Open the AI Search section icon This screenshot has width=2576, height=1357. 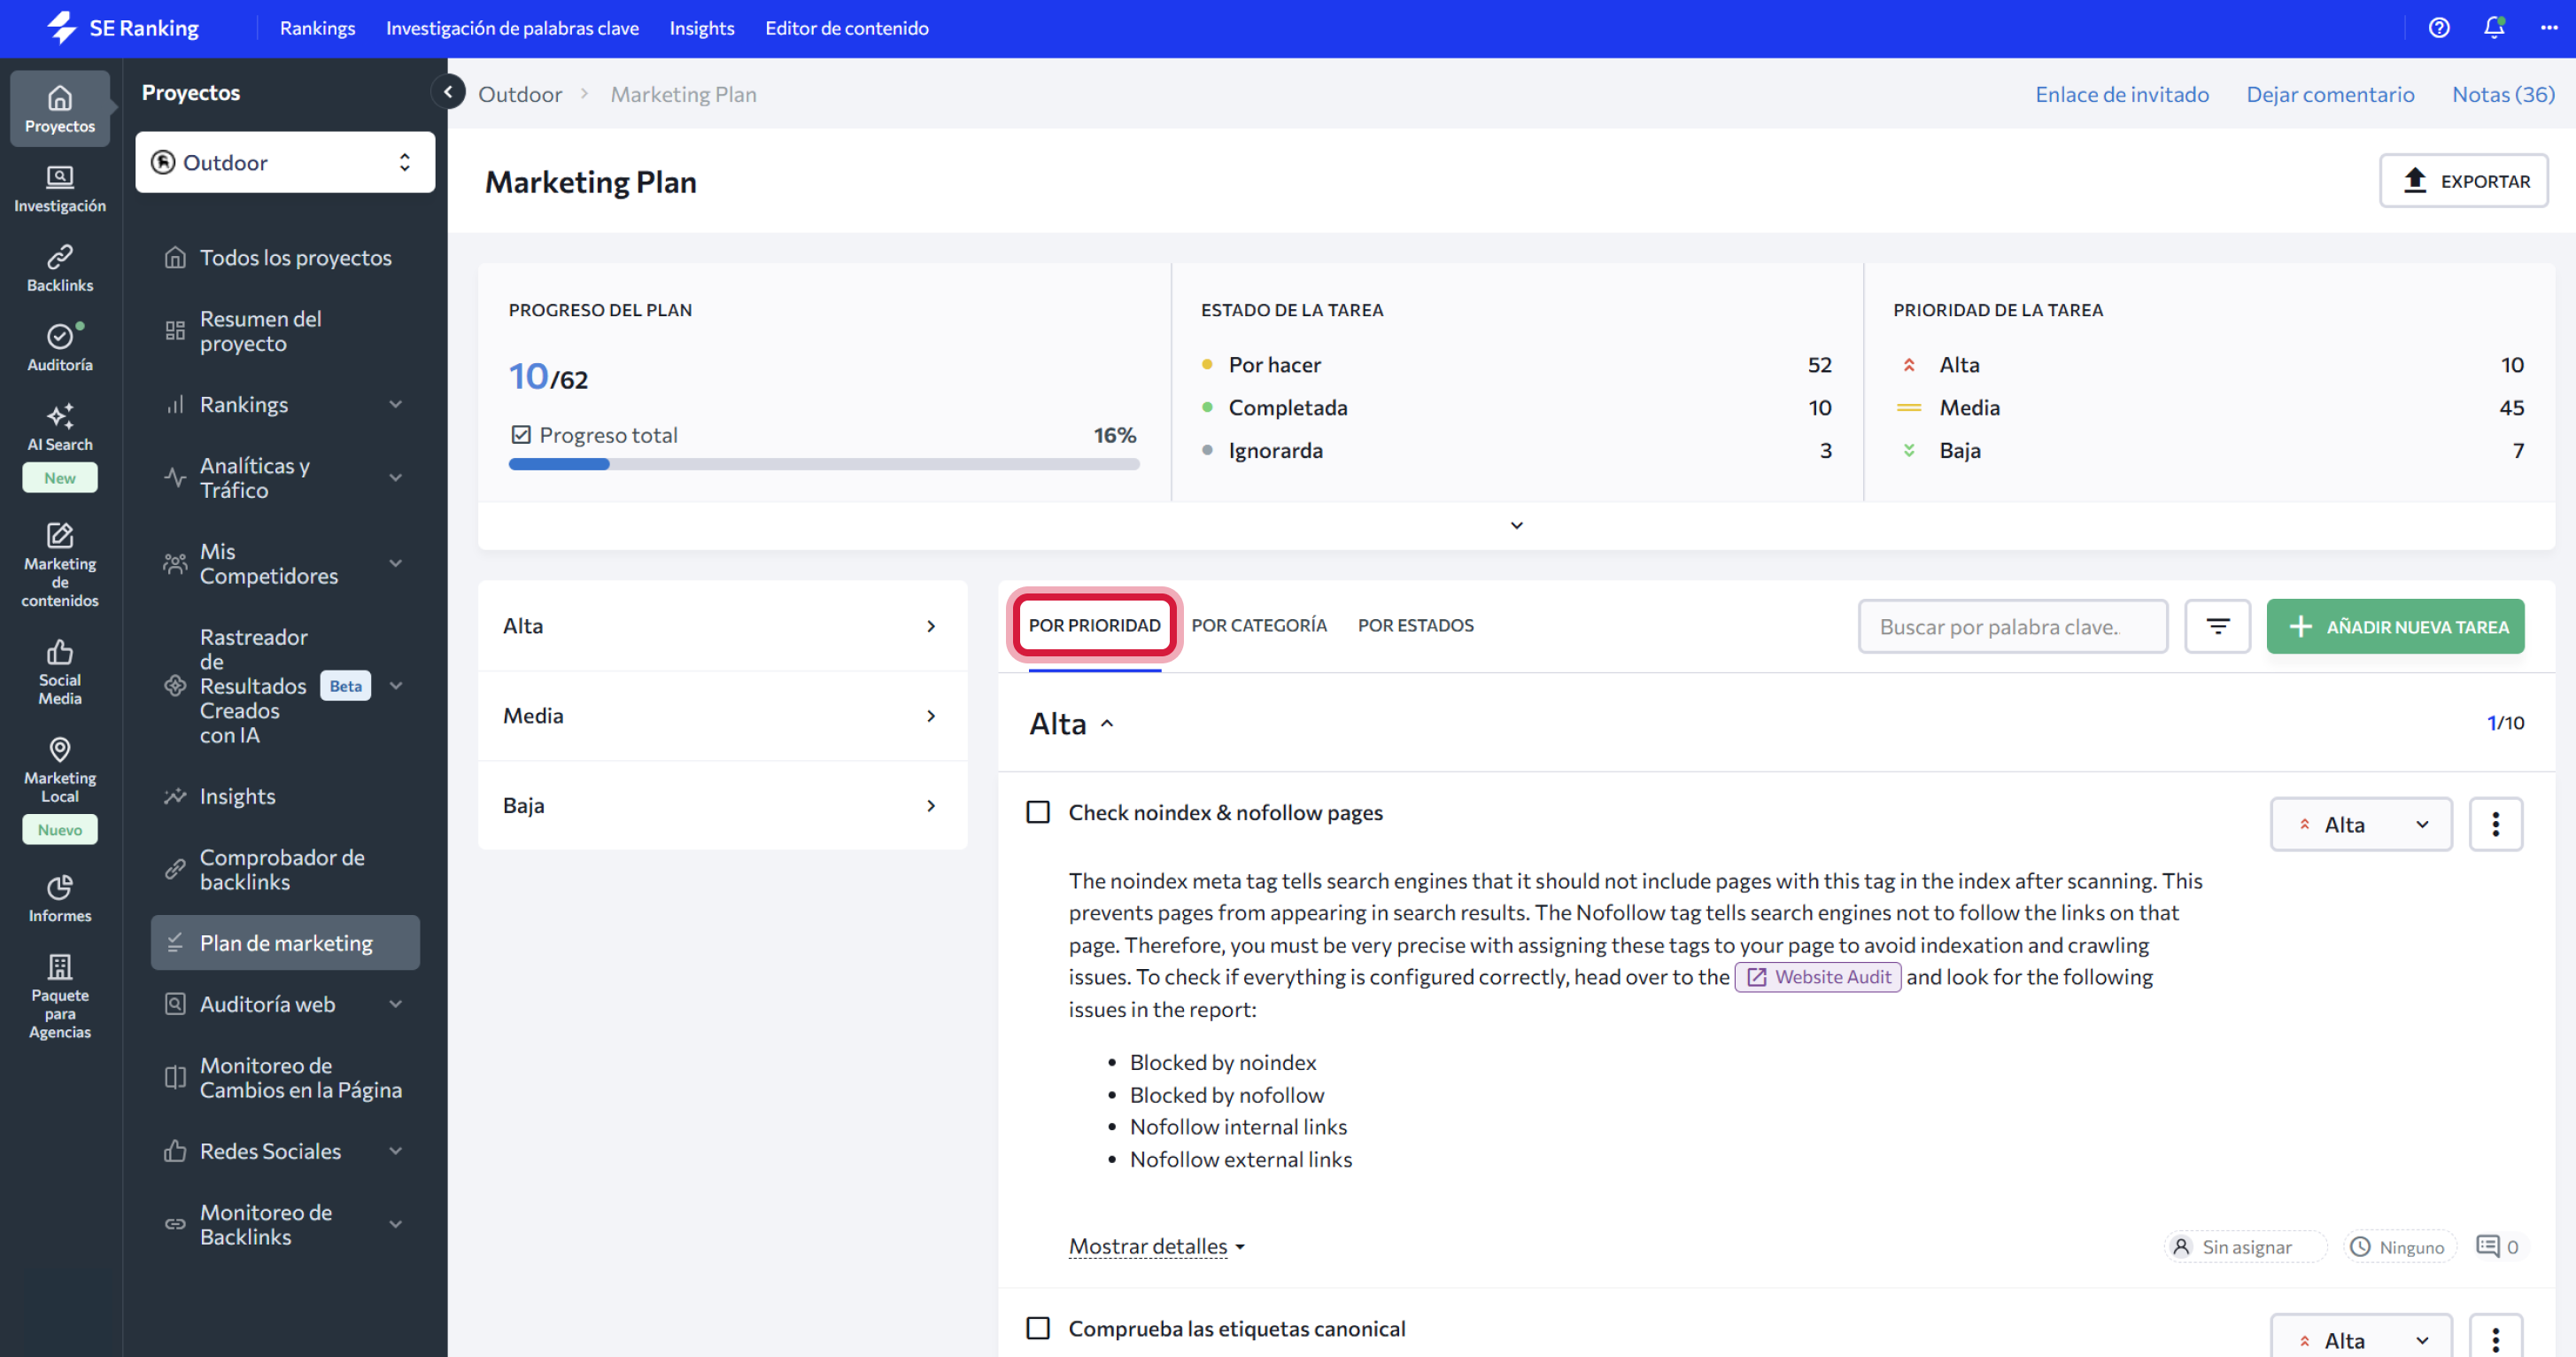[x=60, y=427]
